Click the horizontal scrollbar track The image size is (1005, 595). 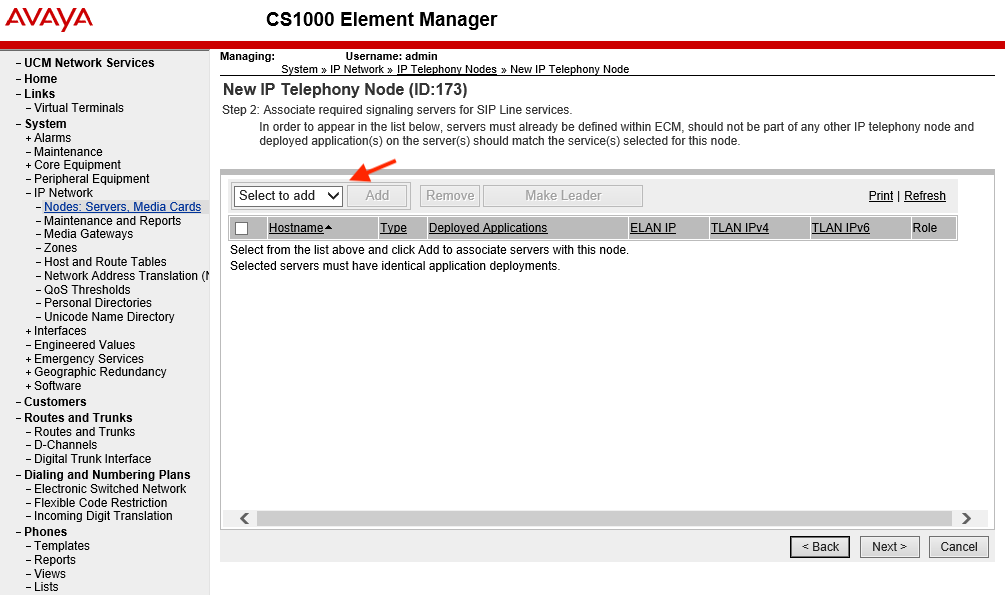click(x=604, y=518)
